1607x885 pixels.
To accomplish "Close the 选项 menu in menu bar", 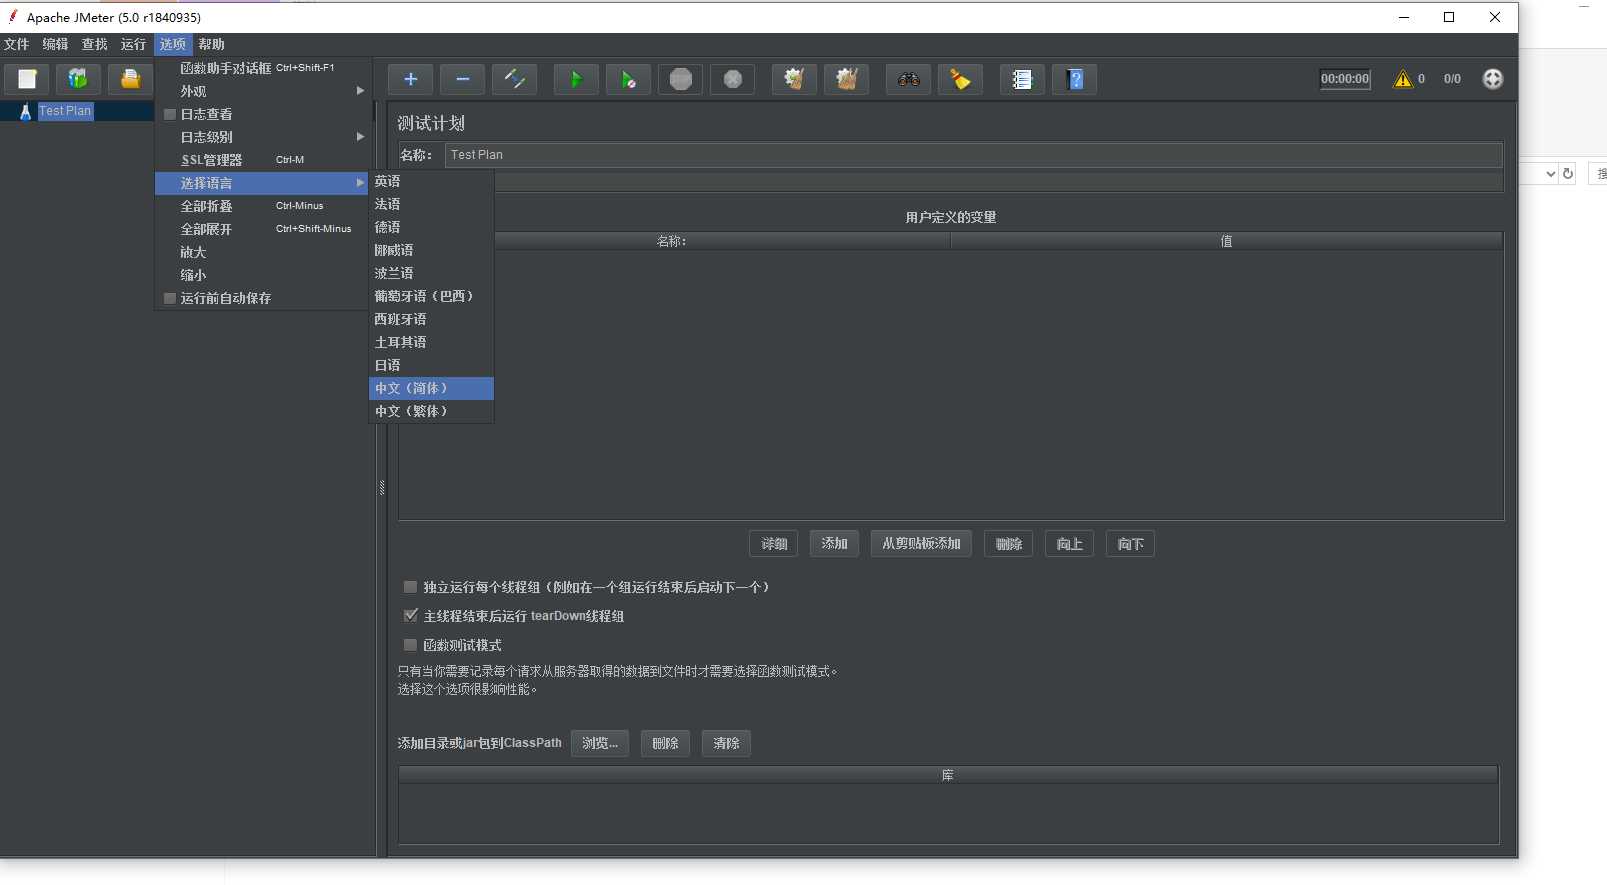I will coord(173,44).
